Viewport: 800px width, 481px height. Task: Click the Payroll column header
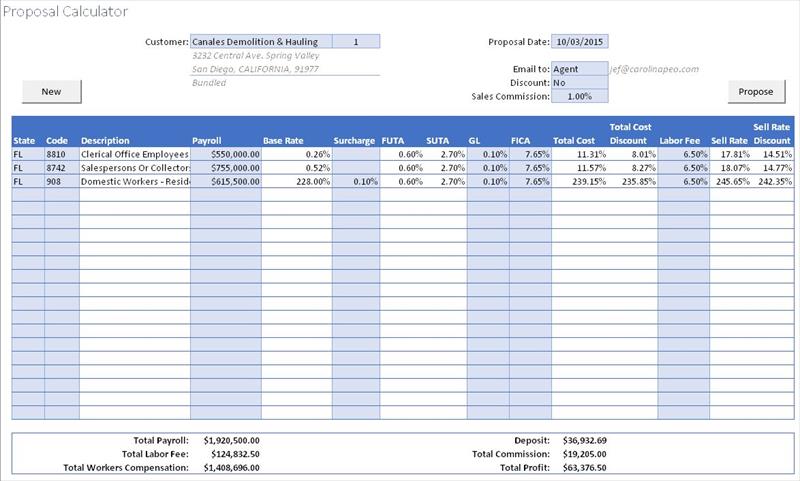click(207, 141)
